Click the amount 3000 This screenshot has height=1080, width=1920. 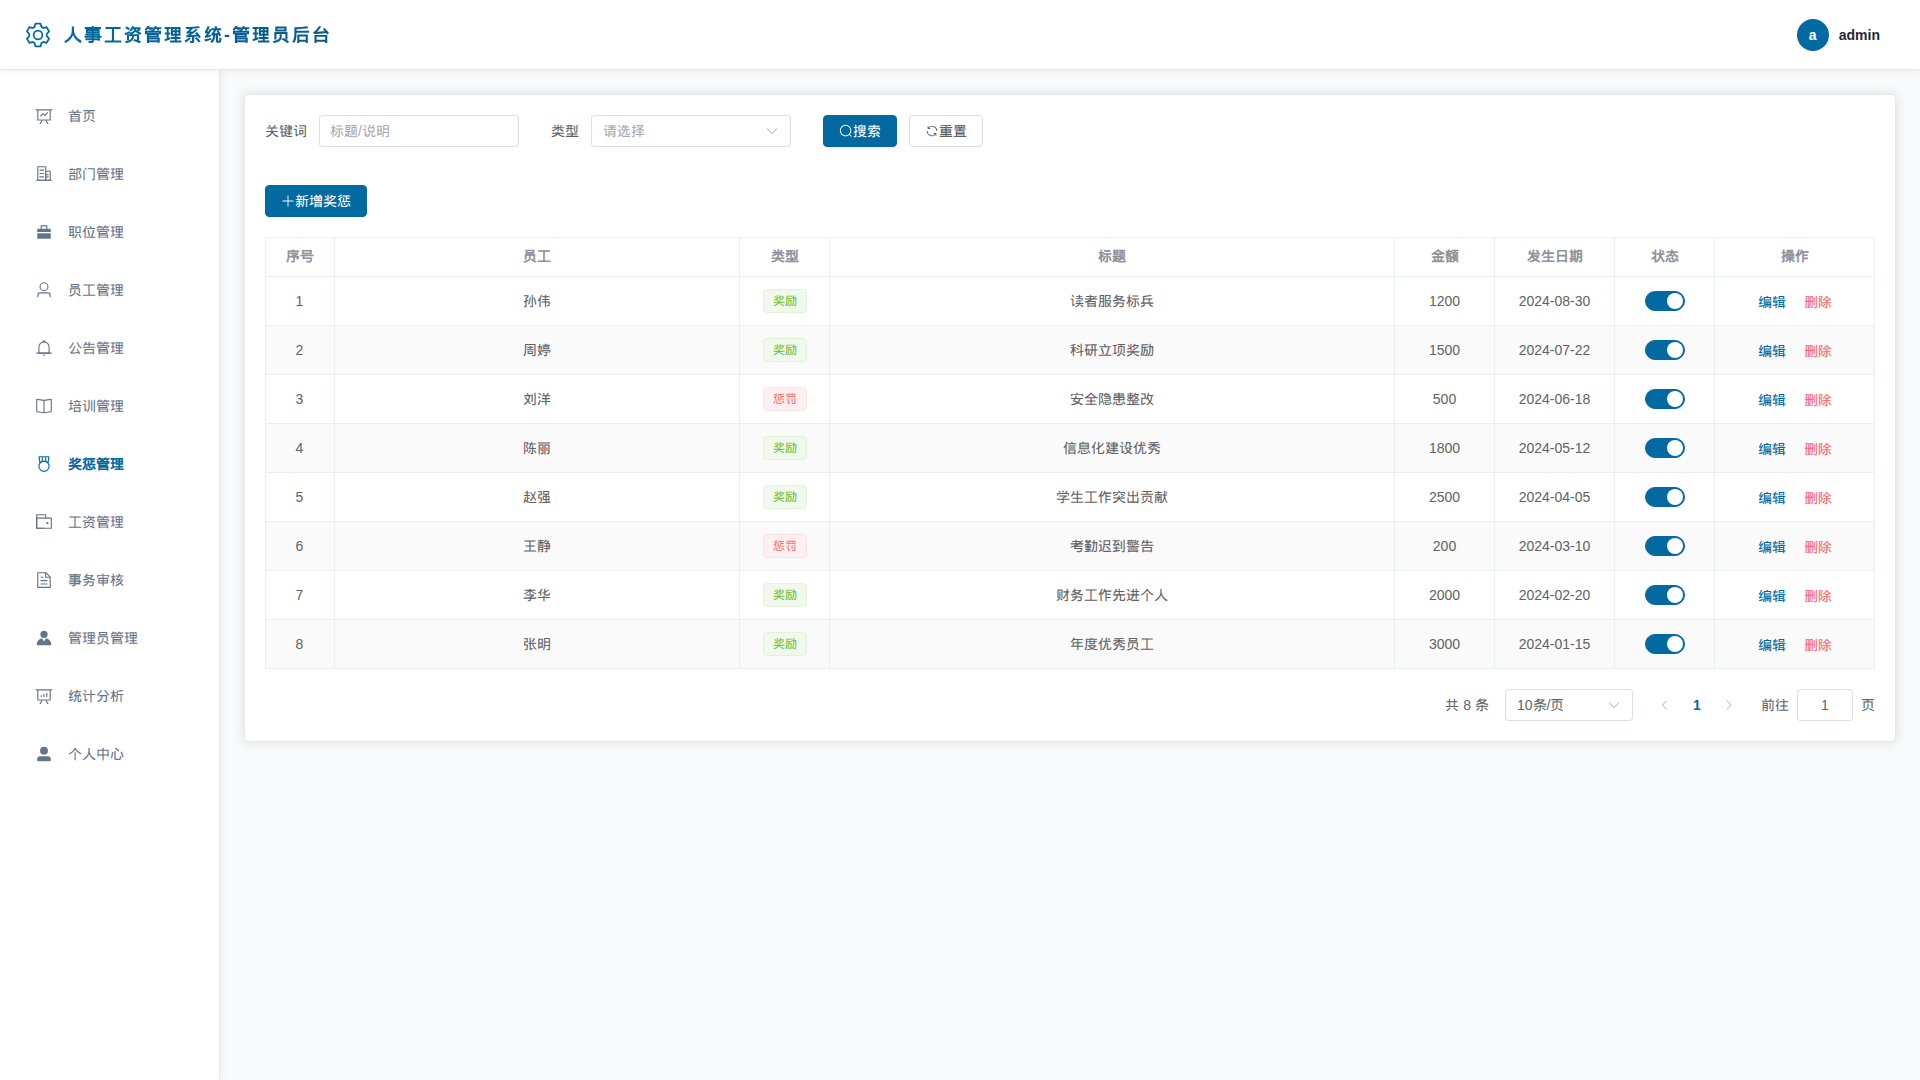(x=1444, y=644)
